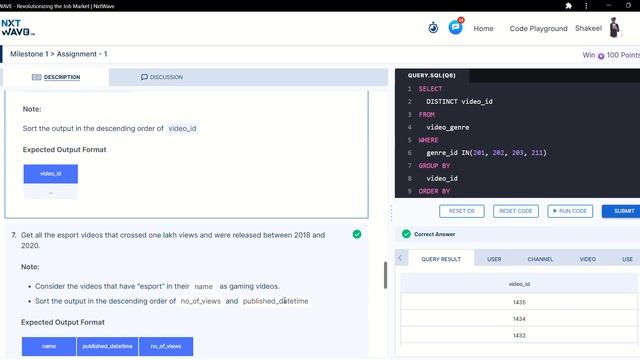Open the Channel table tab
This screenshot has height=360, width=640.
coord(540,259)
